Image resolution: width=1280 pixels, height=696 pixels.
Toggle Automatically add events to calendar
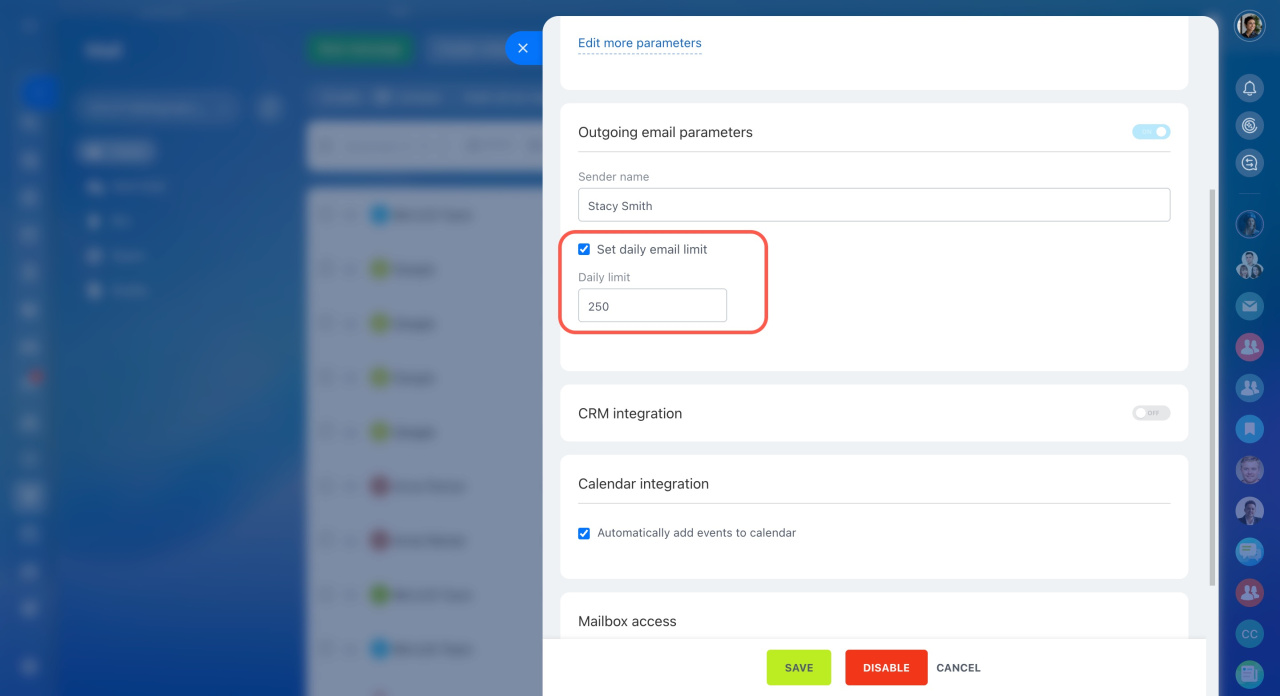(584, 533)
